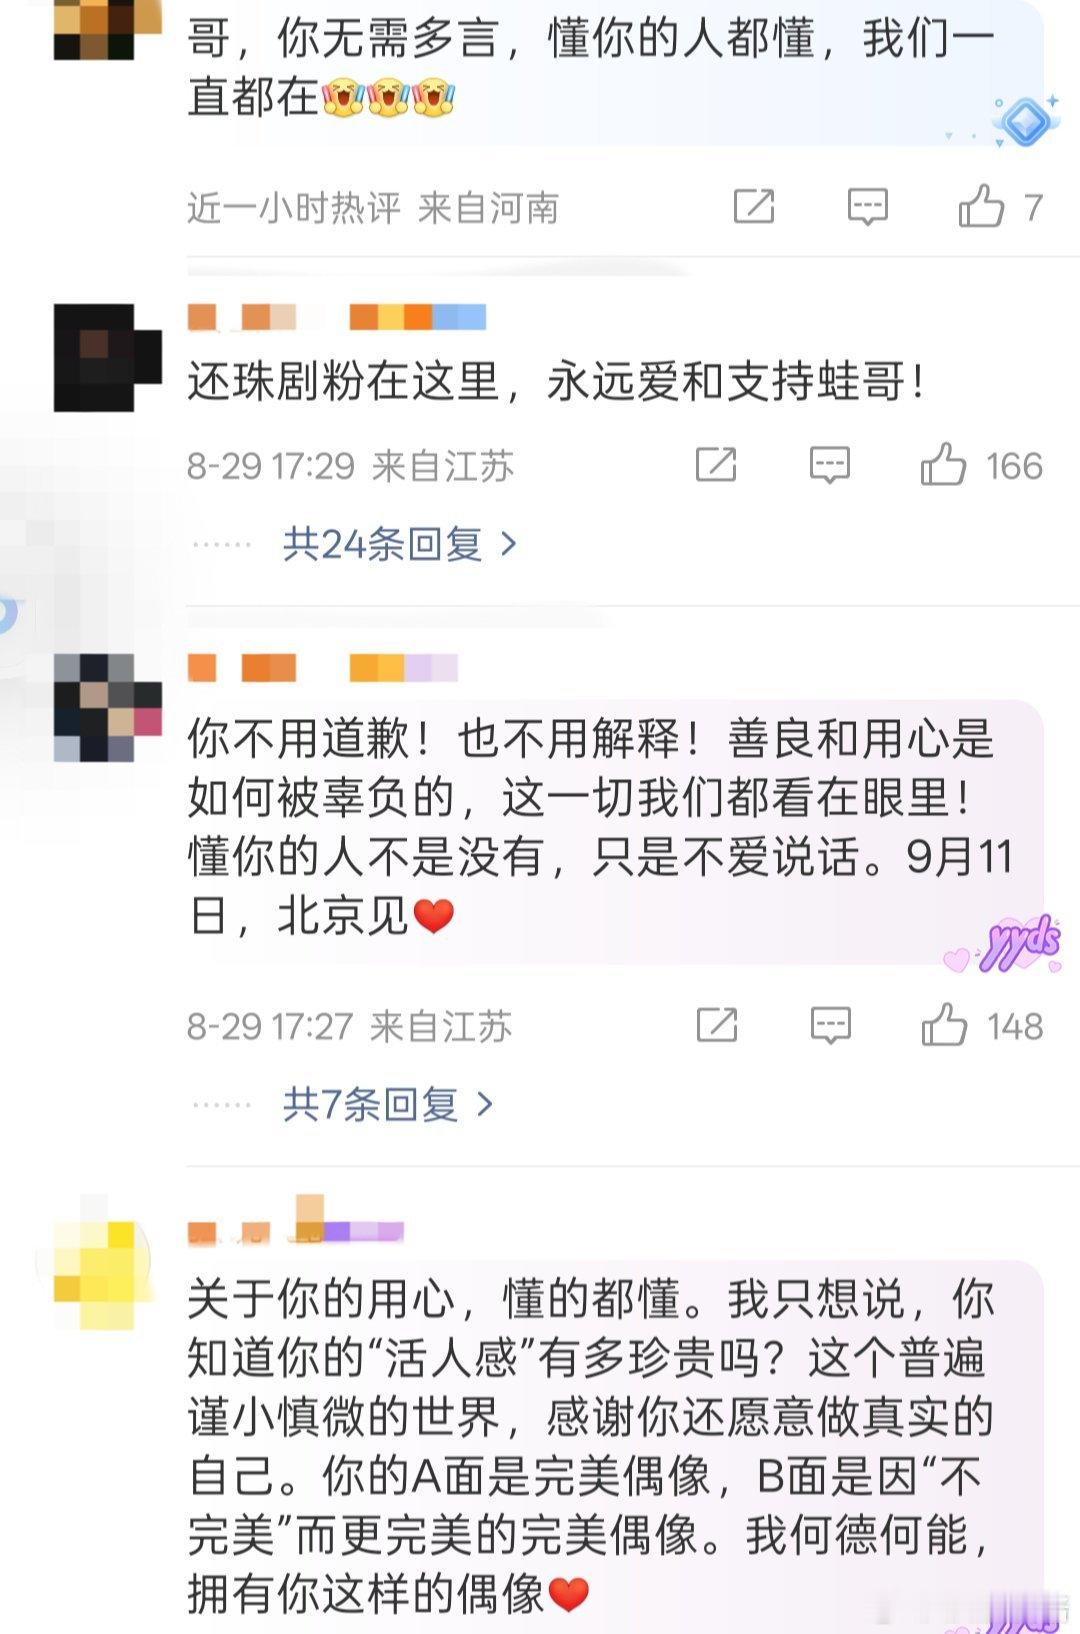The height and width of the screenshot is (1634, 1080).
Task: Share the 你不用道歉 comment
Action: (717, 1025)
